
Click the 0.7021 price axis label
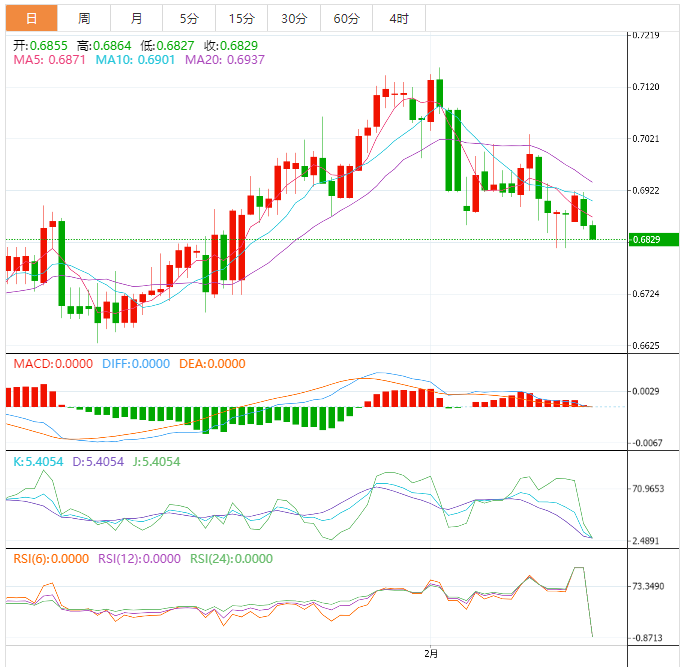coord(646,139)
